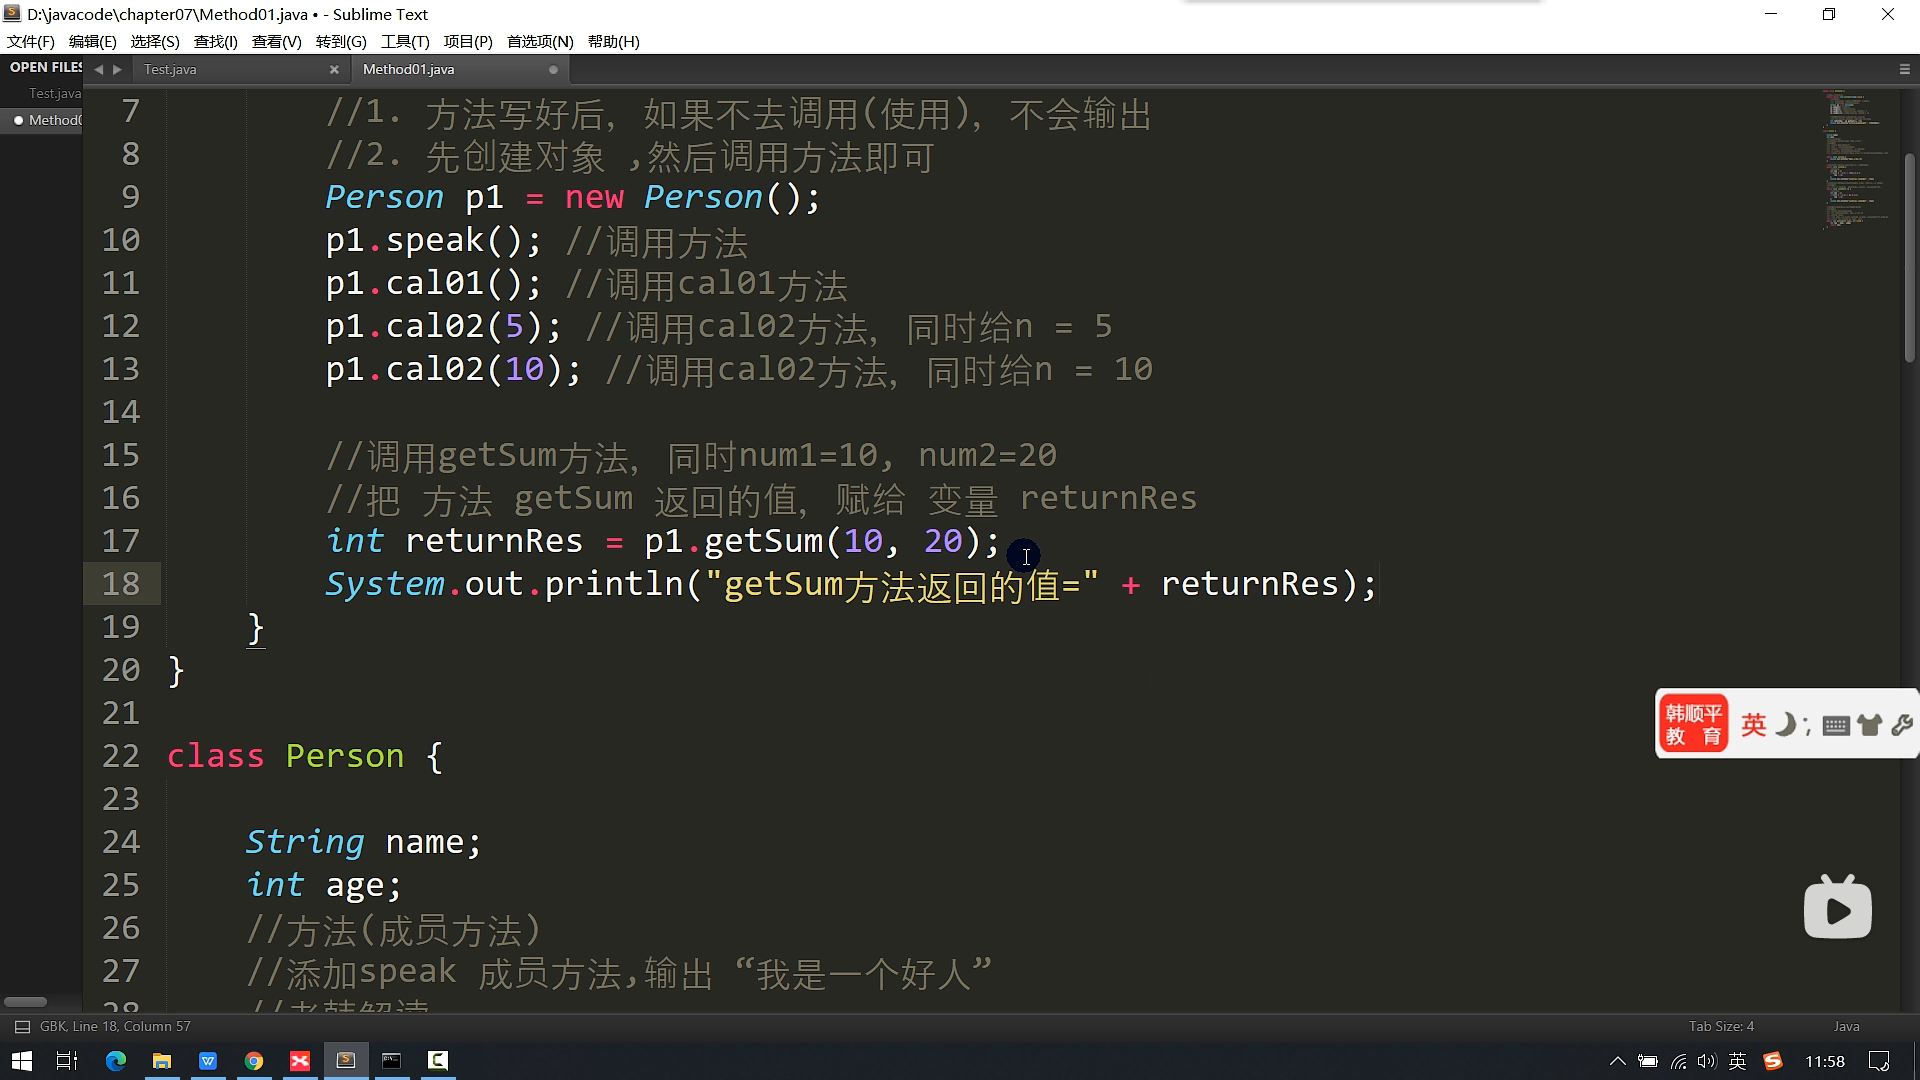
Task: Toggle the moon icon in IME toolbar
Action: 1784,725
